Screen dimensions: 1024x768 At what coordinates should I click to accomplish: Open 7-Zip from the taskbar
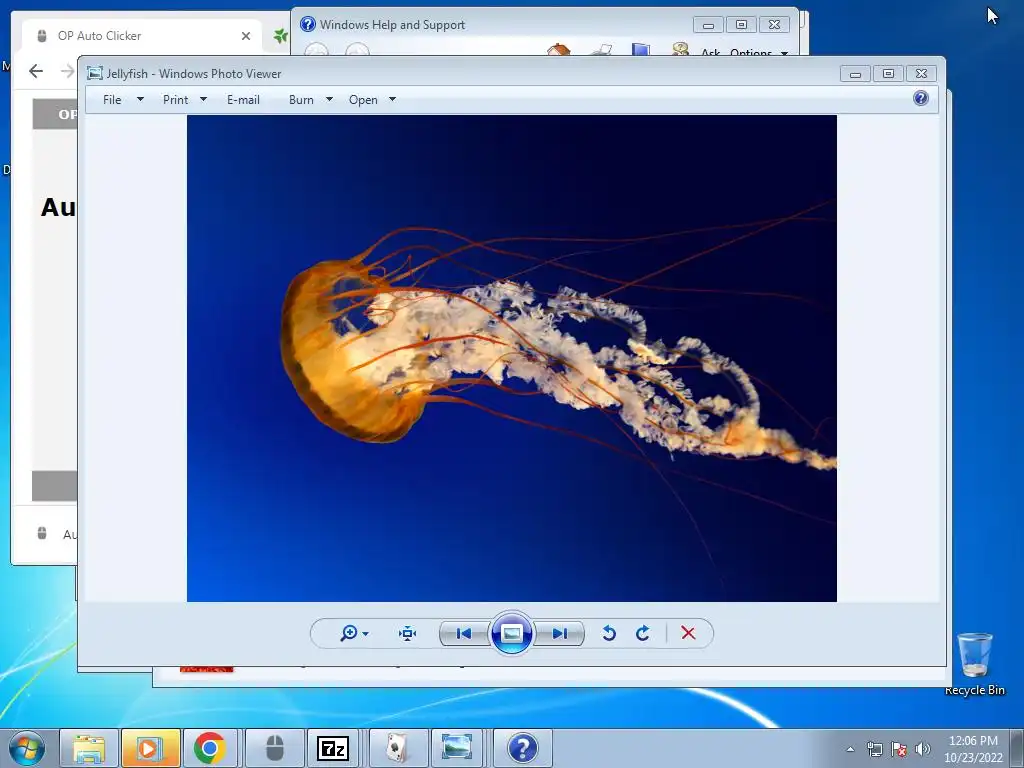[332, 748]
